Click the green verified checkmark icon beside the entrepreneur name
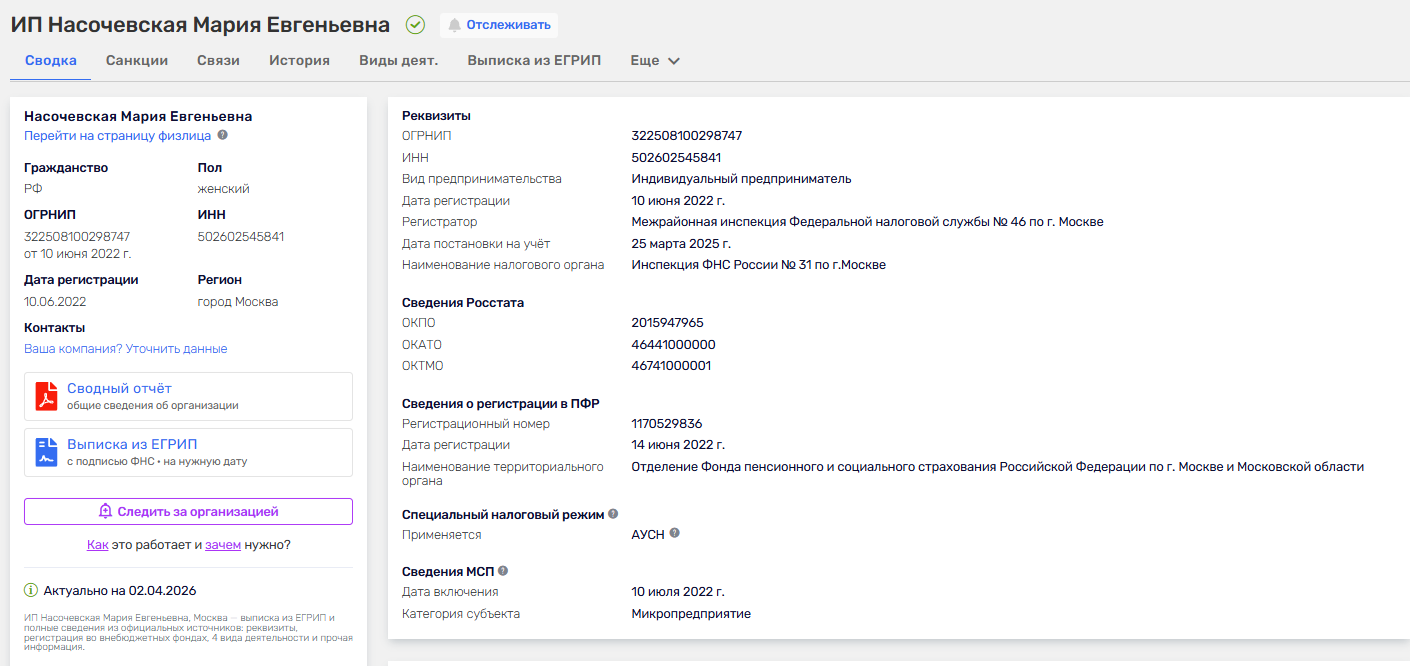The height and width of the screenshot is (666, 1410). click(x=415, y=23)
